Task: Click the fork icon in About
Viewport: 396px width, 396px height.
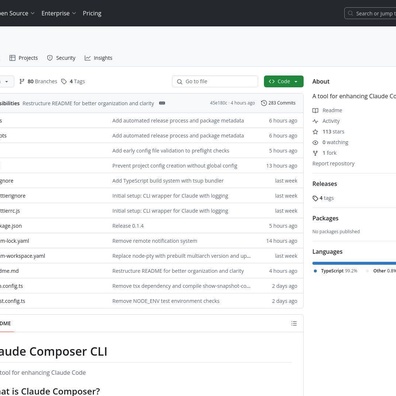Action: [x=315, y=153]
